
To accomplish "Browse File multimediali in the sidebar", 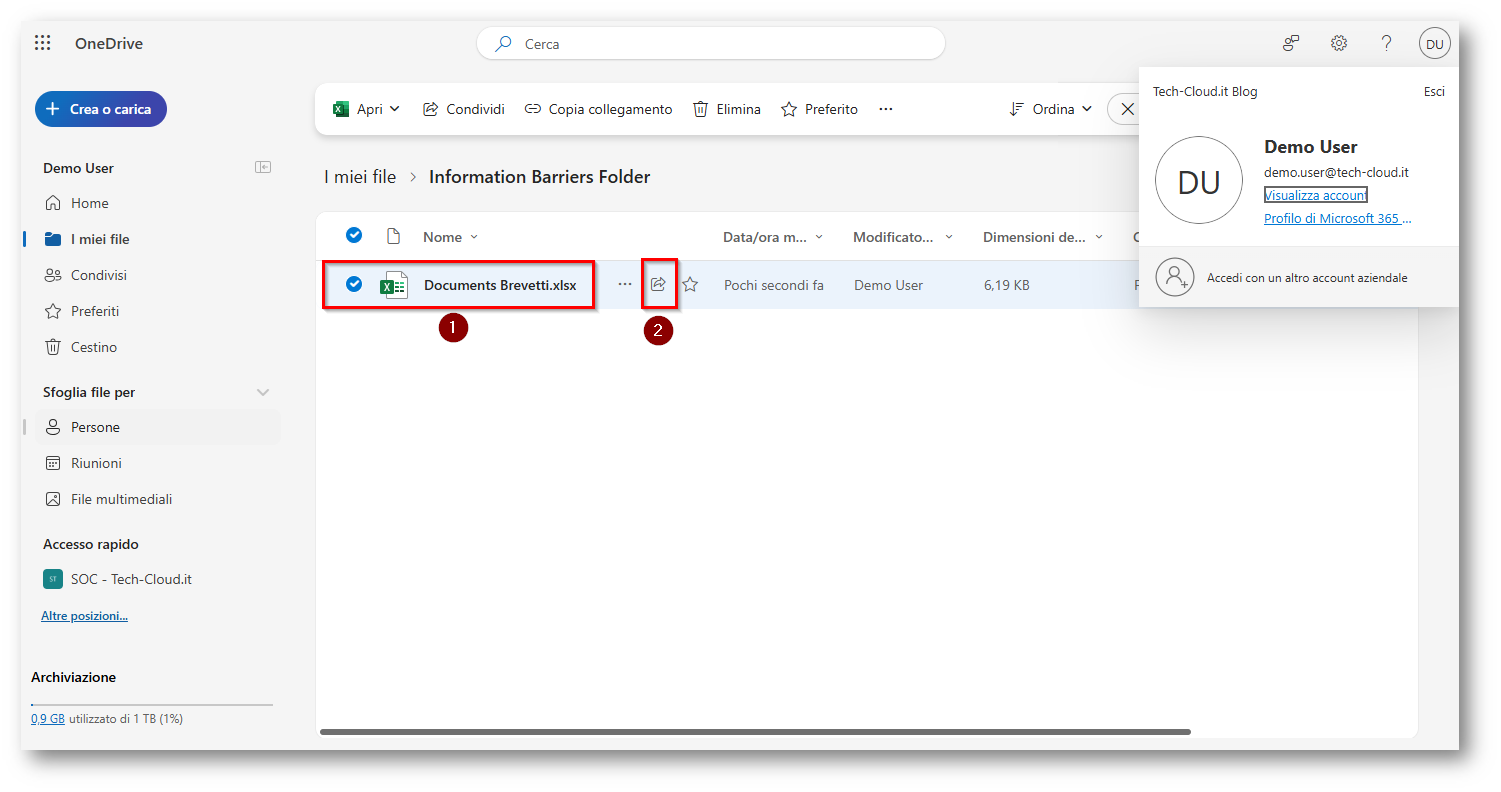I will (x=122, y=499).
